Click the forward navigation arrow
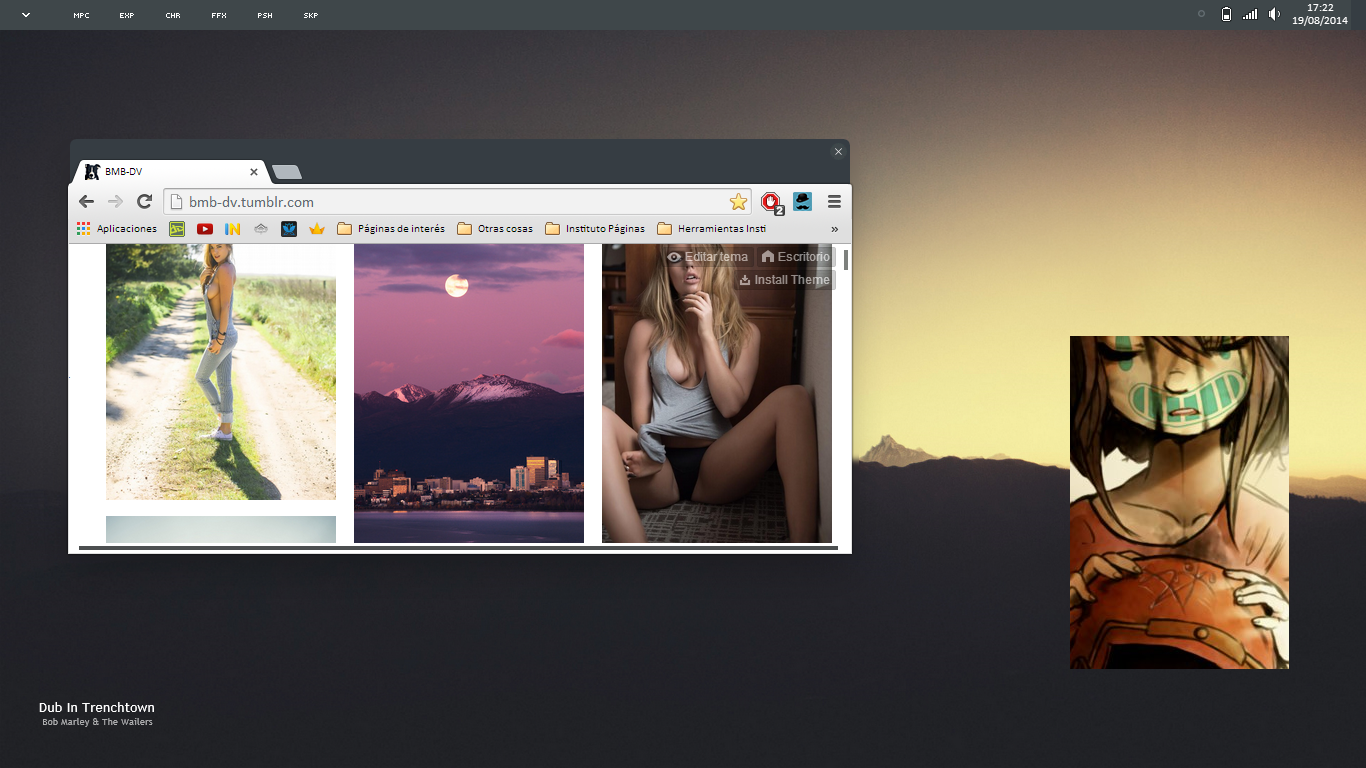Image resolution: width=1366 pixels, height=768 pixels. pyautogui.click(x=115, y=202)
